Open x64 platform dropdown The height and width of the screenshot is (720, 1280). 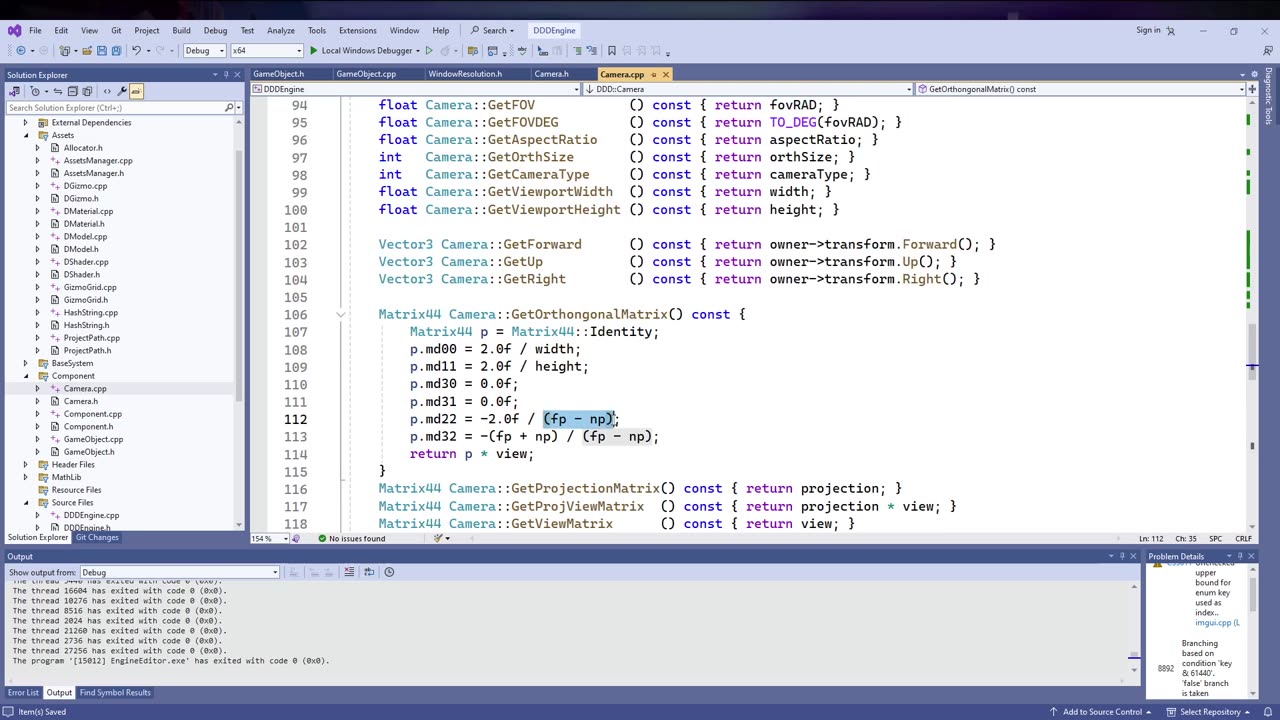coord(266,51)
